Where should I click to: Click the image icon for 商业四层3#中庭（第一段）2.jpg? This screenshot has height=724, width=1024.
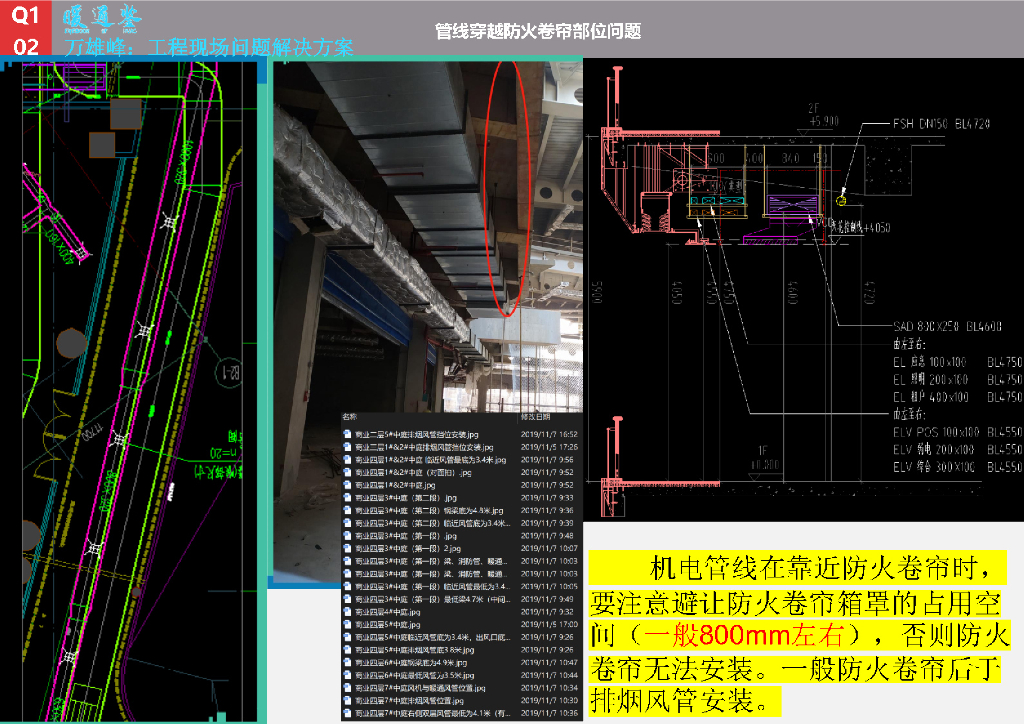[347, 548]
